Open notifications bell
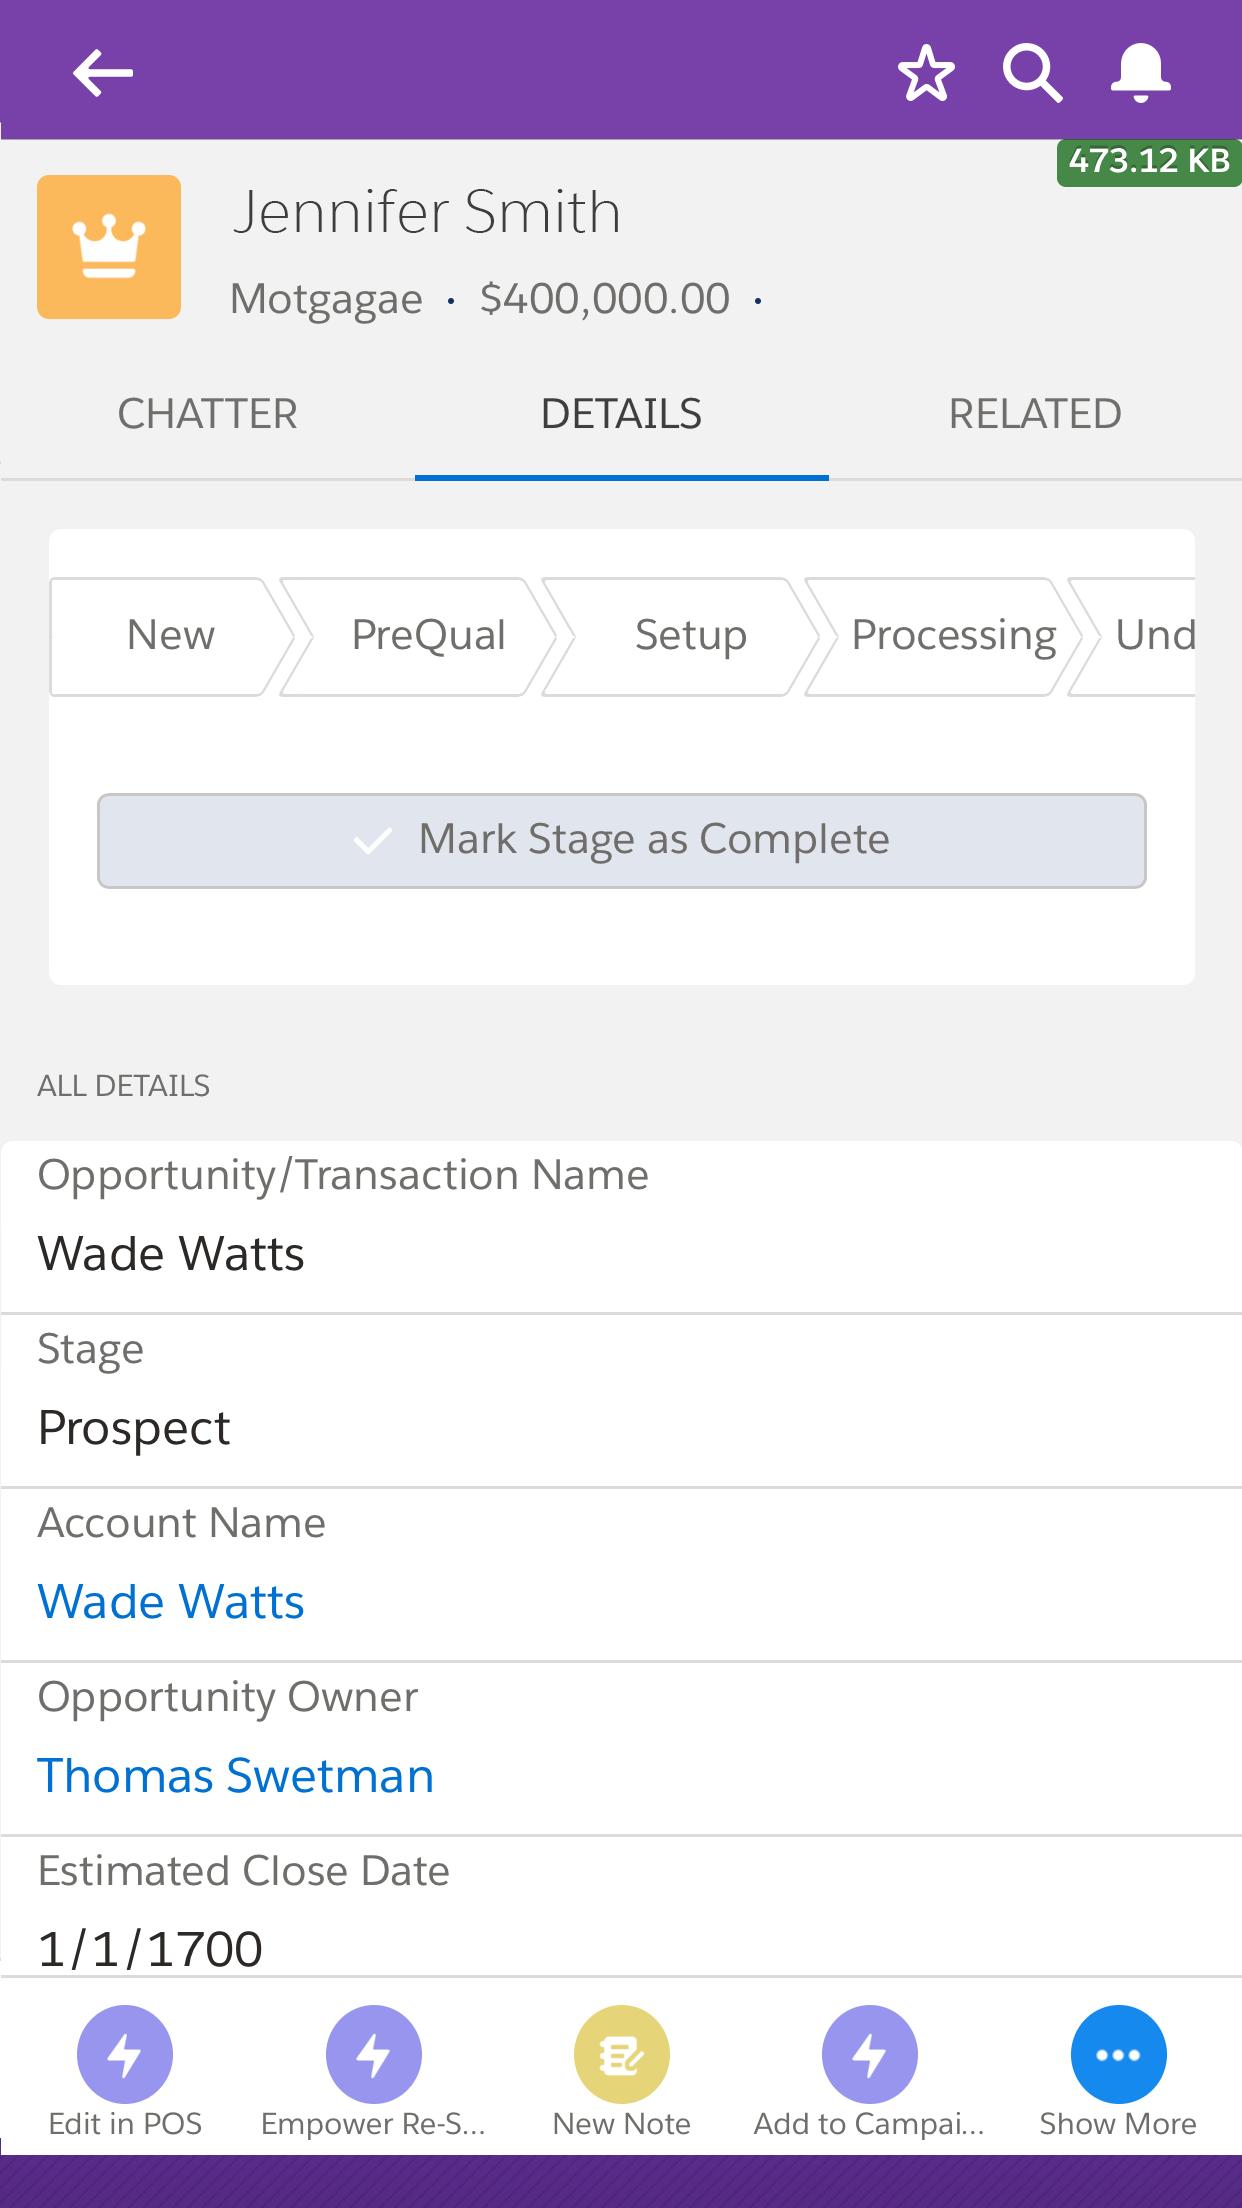The height and width of the screenshot is (2208, 1242). [1141, 73]
